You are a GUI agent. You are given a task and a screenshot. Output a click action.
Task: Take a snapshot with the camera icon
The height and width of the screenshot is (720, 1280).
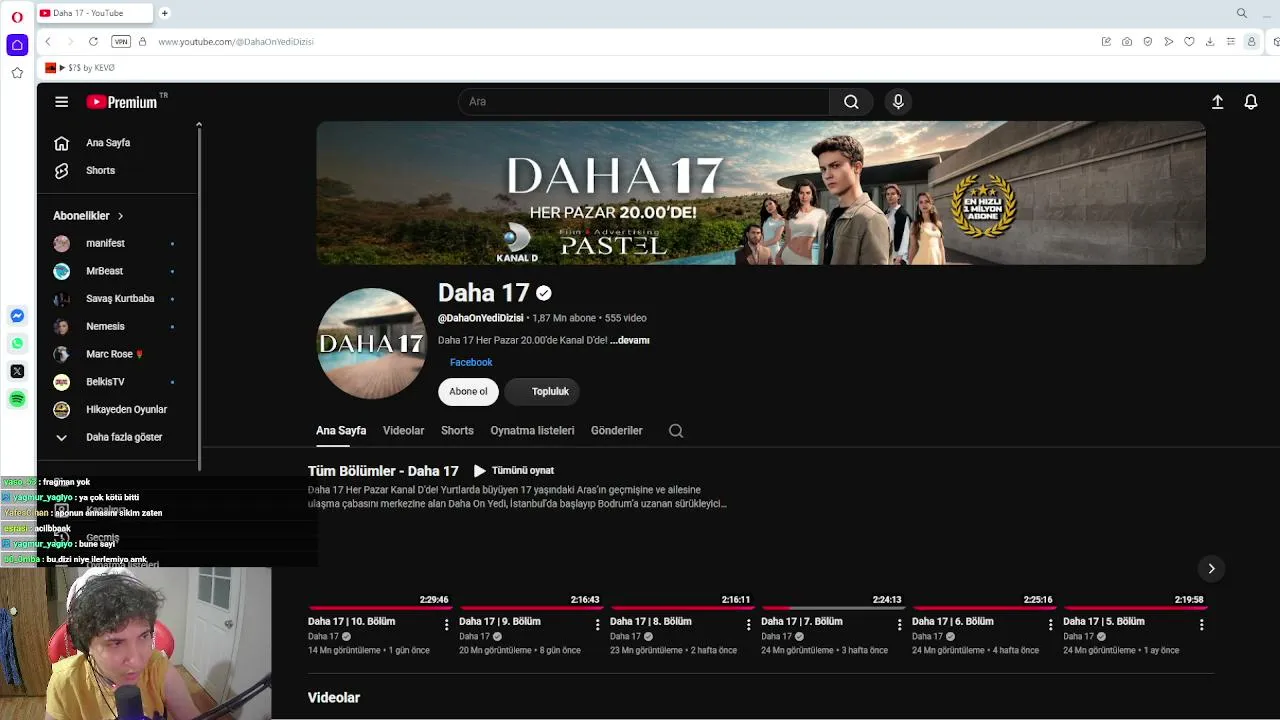[1127, 41]
